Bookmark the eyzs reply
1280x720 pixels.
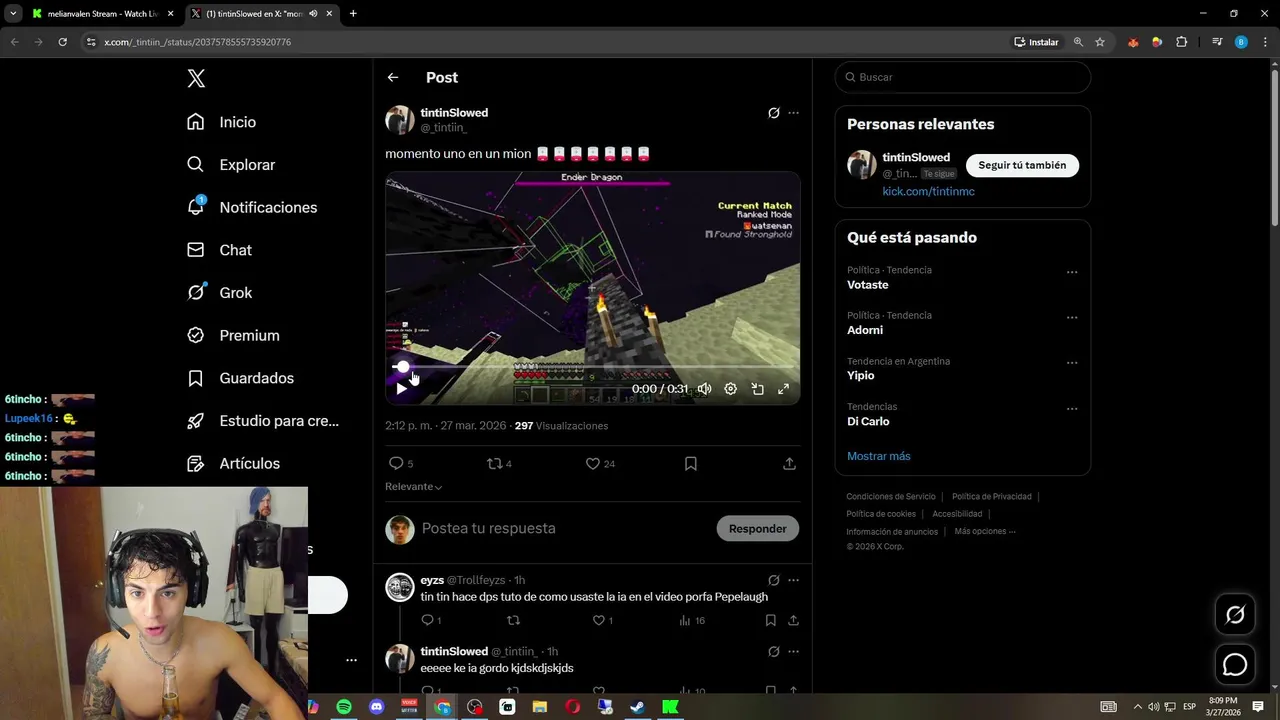[x=771, y=621]
